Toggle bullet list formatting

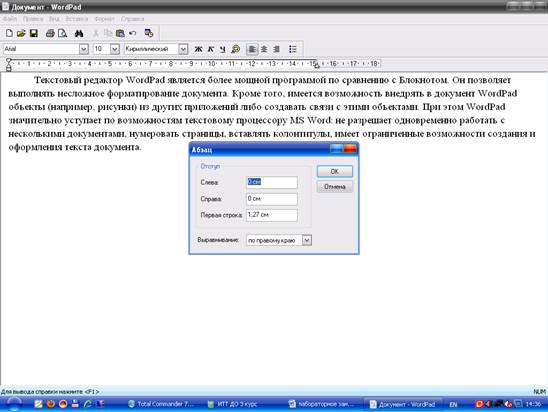293,49
